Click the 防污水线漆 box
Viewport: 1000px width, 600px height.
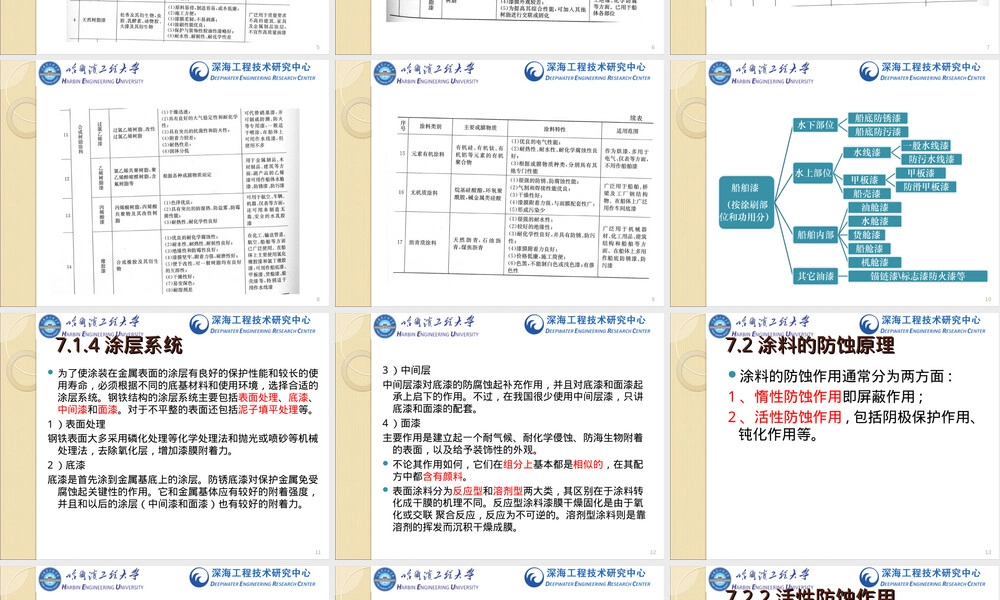[x=931, y=159]
